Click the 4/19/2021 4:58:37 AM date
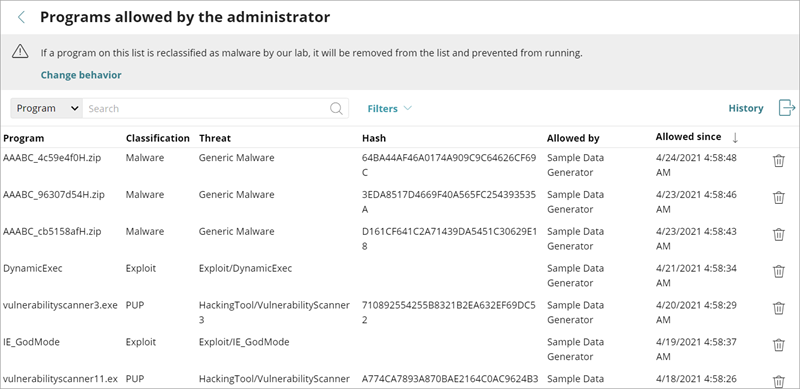The image size is (800, 389). click(696, 349)
